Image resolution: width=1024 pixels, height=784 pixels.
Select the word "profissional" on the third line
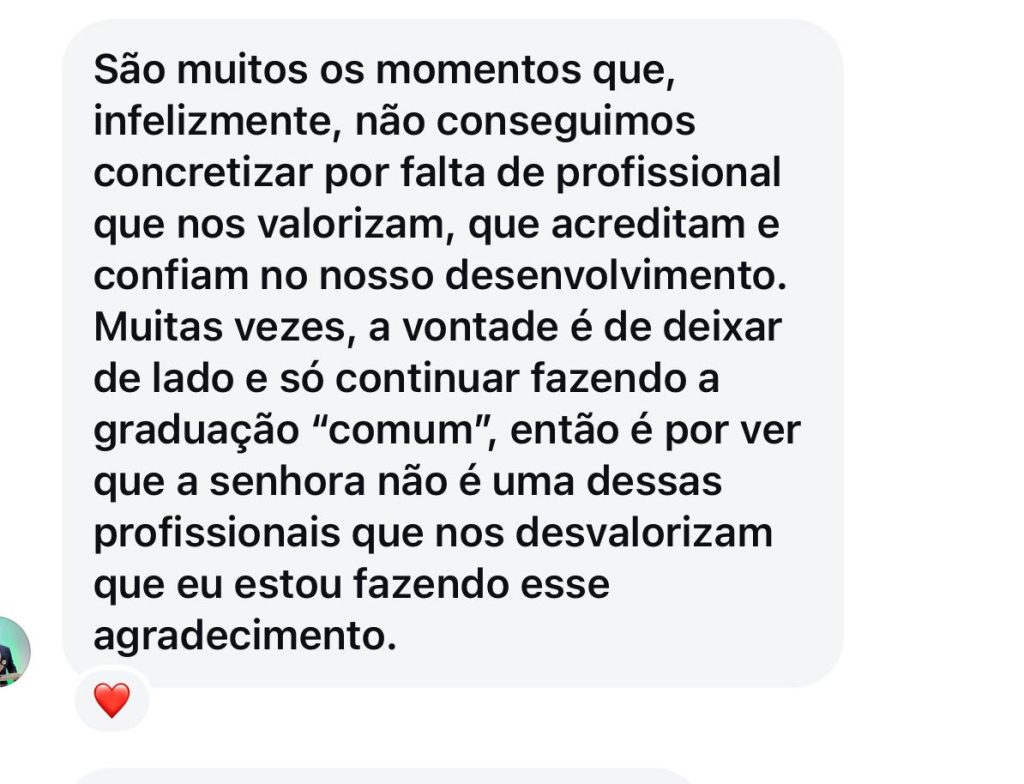pyautogui.click(x=668, y=174)
